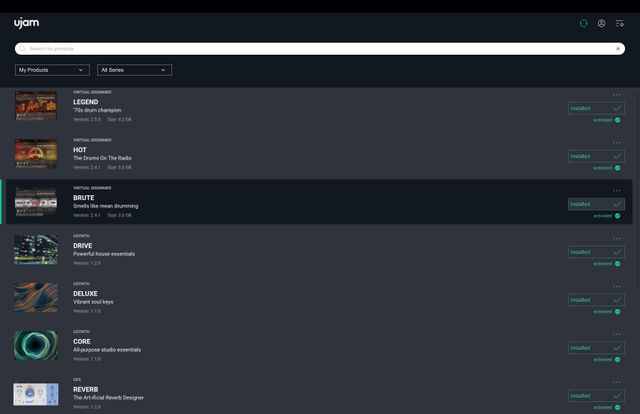
Task: Click the activated status indicator for DRIVE
Action: (x=617, y=264)
